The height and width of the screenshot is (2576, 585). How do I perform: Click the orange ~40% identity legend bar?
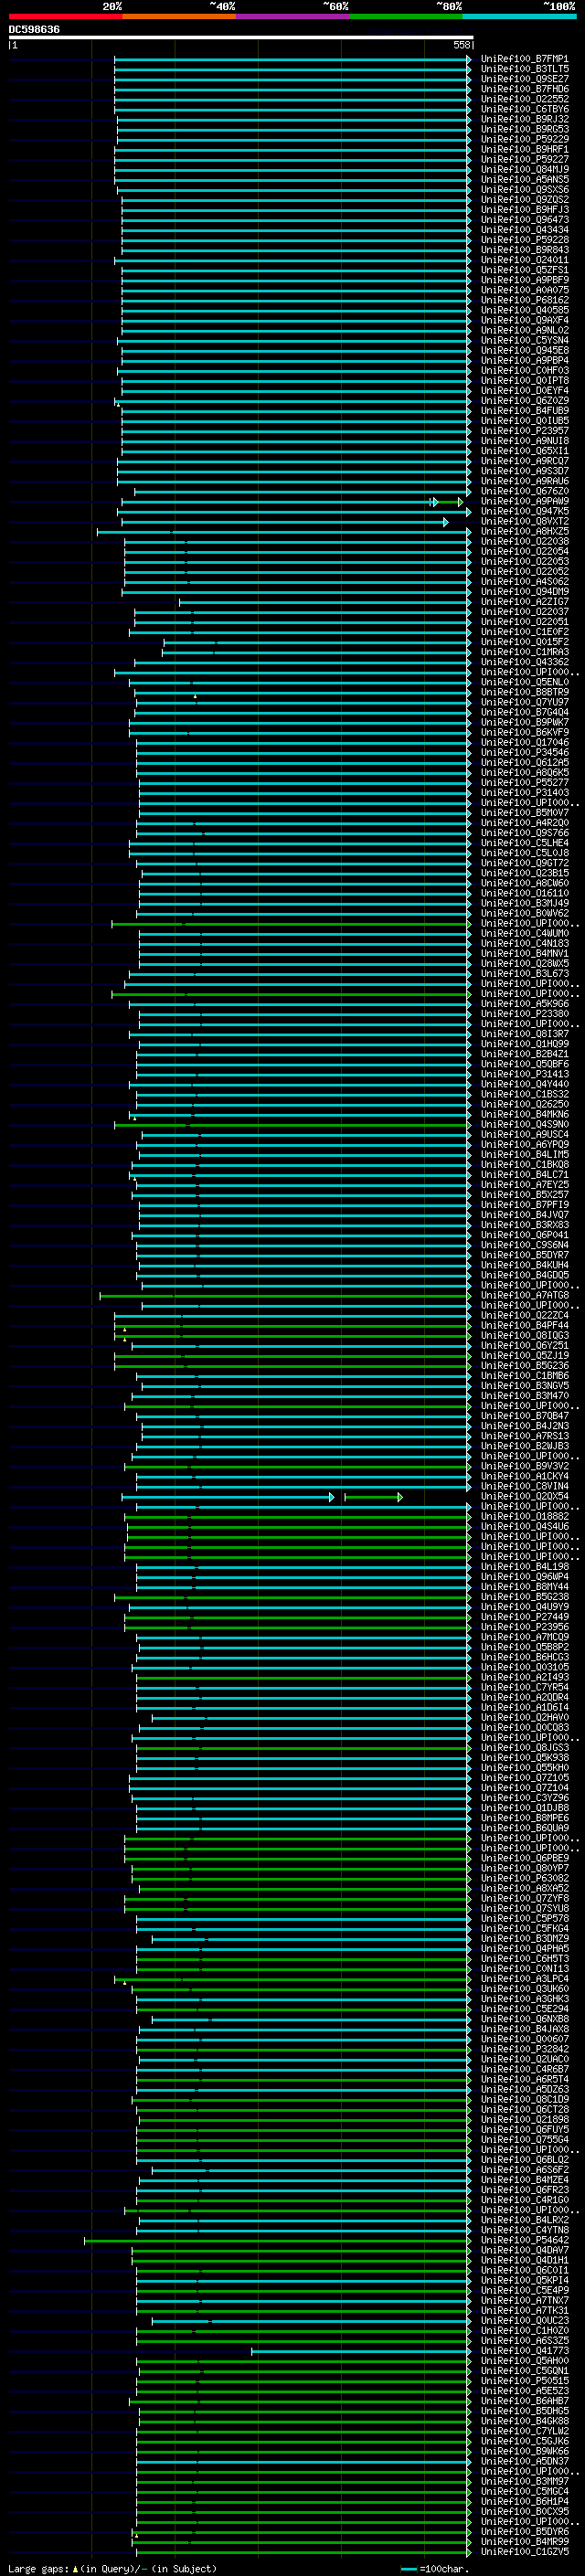coord(179,16)
